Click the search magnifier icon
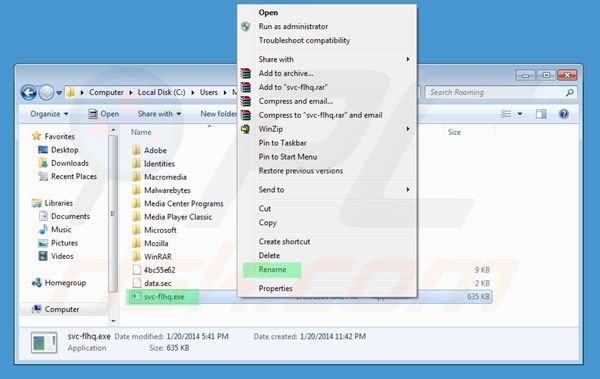Screen dimensions: 600x379 570,92
